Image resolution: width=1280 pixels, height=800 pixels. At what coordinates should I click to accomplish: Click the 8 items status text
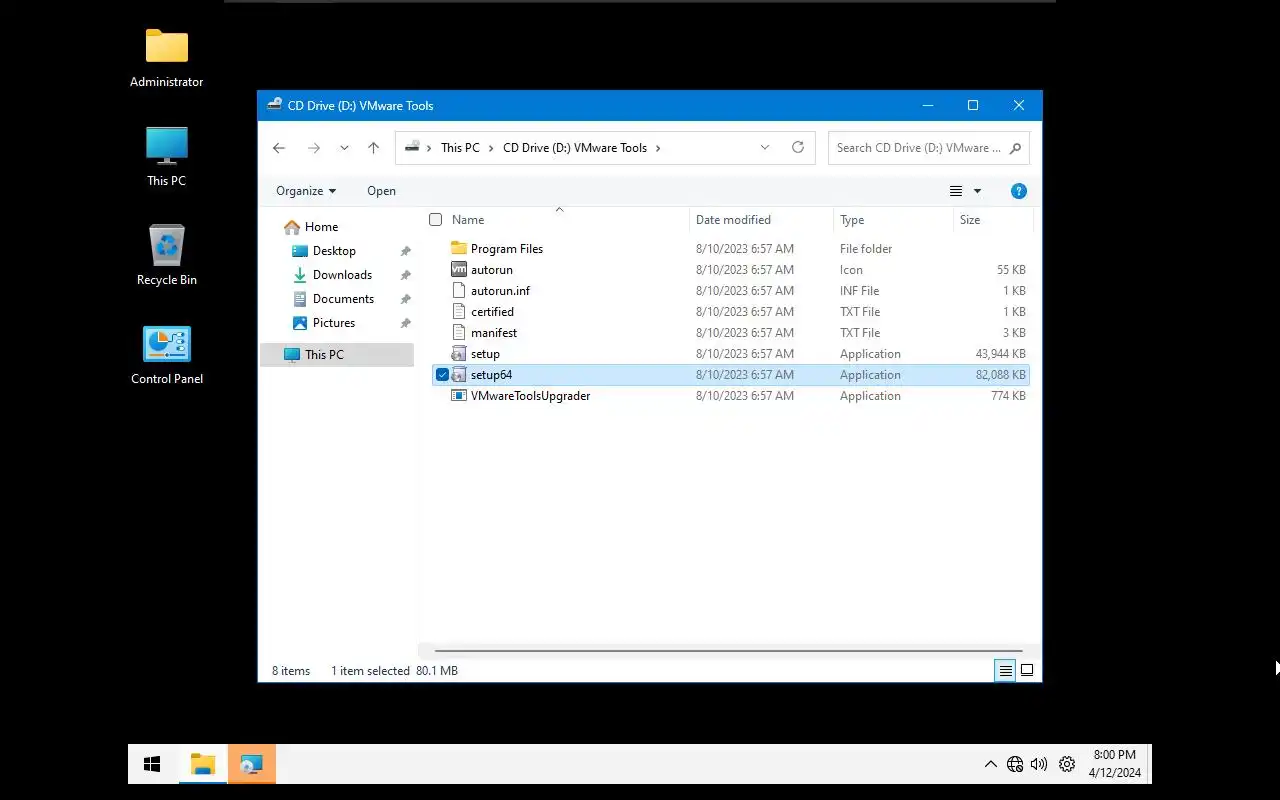tap(291, 671)
